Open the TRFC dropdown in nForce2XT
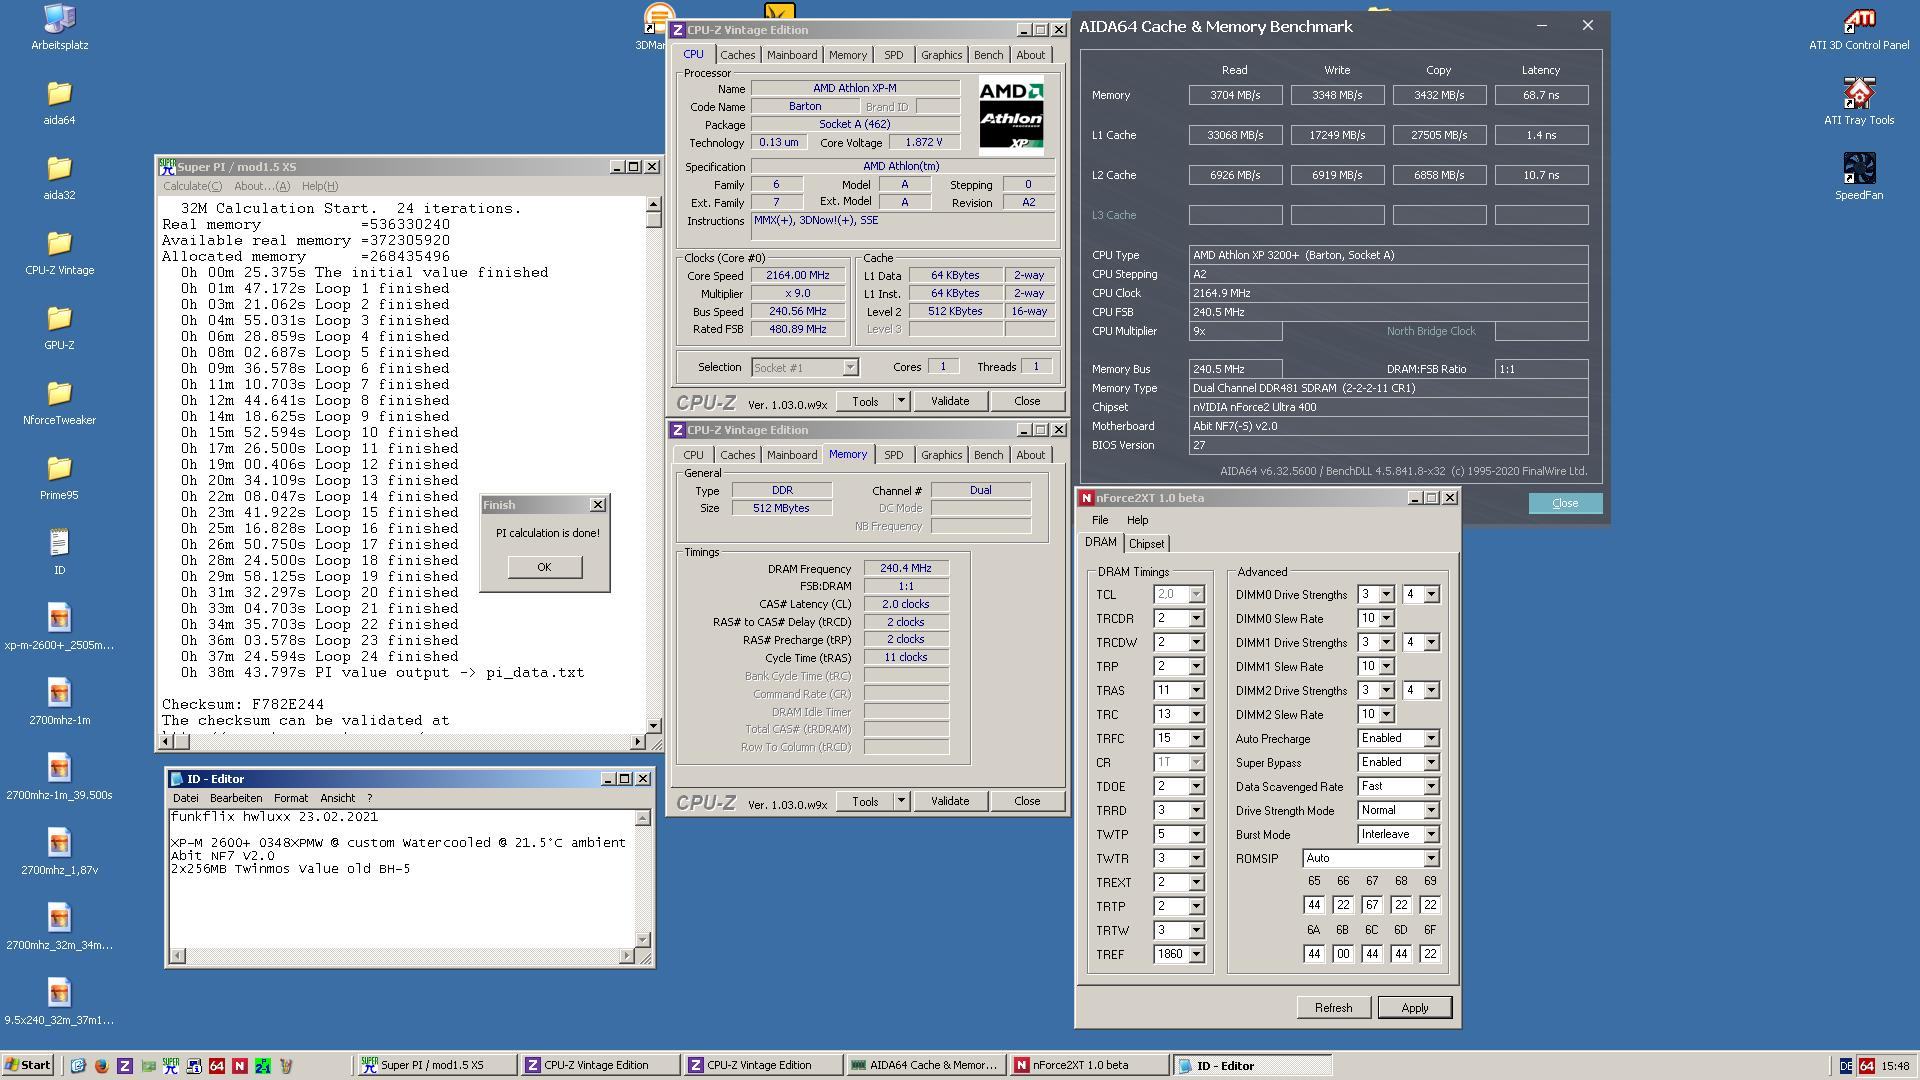 click(x=1196, y=739)
